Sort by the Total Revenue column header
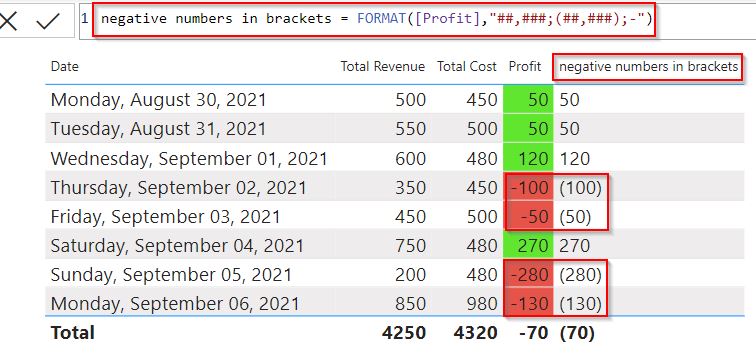The image size is (756, 362). (x=383, y=67)
